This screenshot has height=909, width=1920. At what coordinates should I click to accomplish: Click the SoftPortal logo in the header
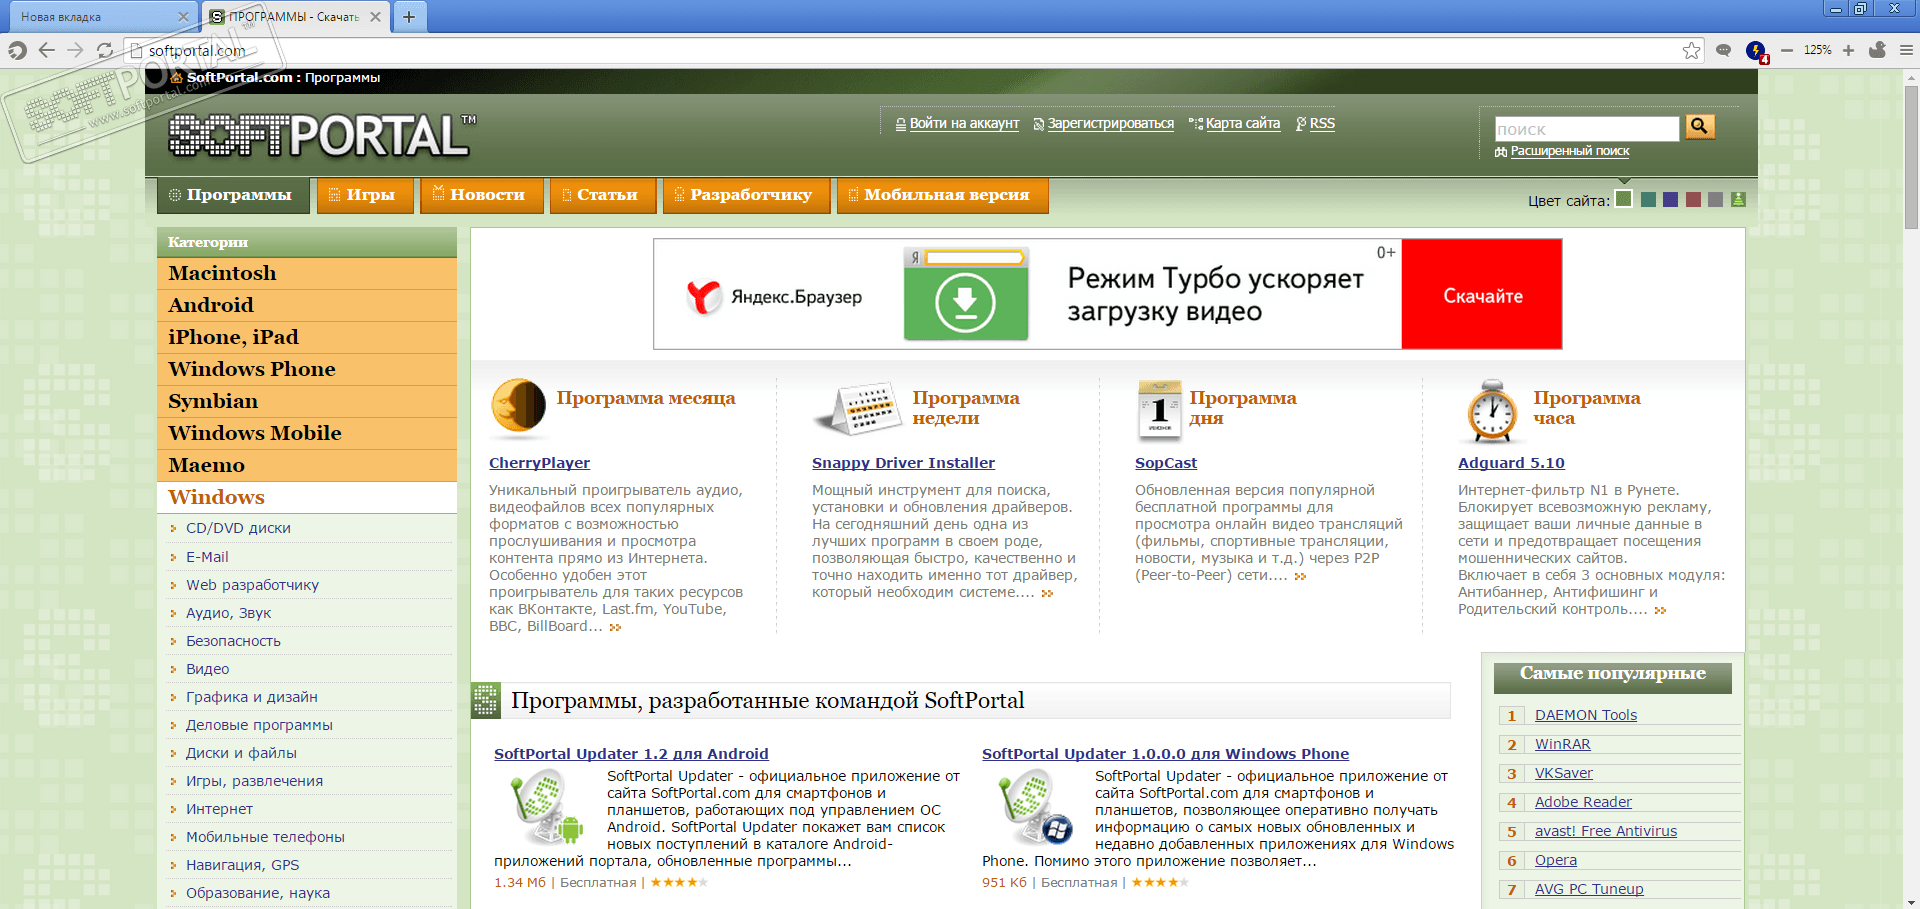[x=321, y=135]
